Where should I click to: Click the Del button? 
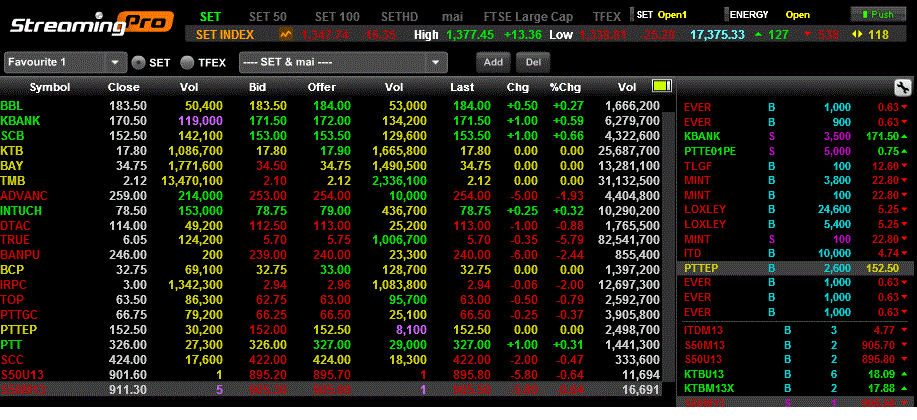pos(533,62)
